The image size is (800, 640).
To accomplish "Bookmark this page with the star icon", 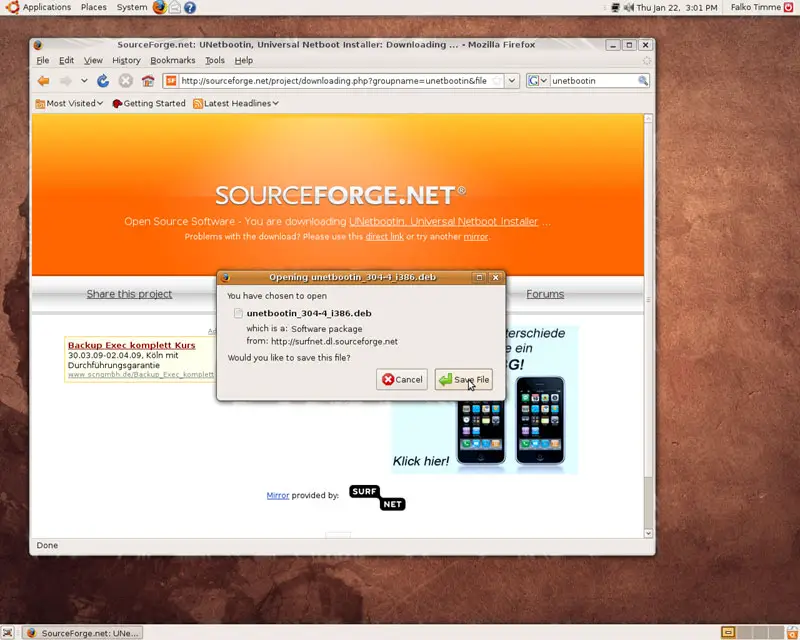I will (496, 81).
